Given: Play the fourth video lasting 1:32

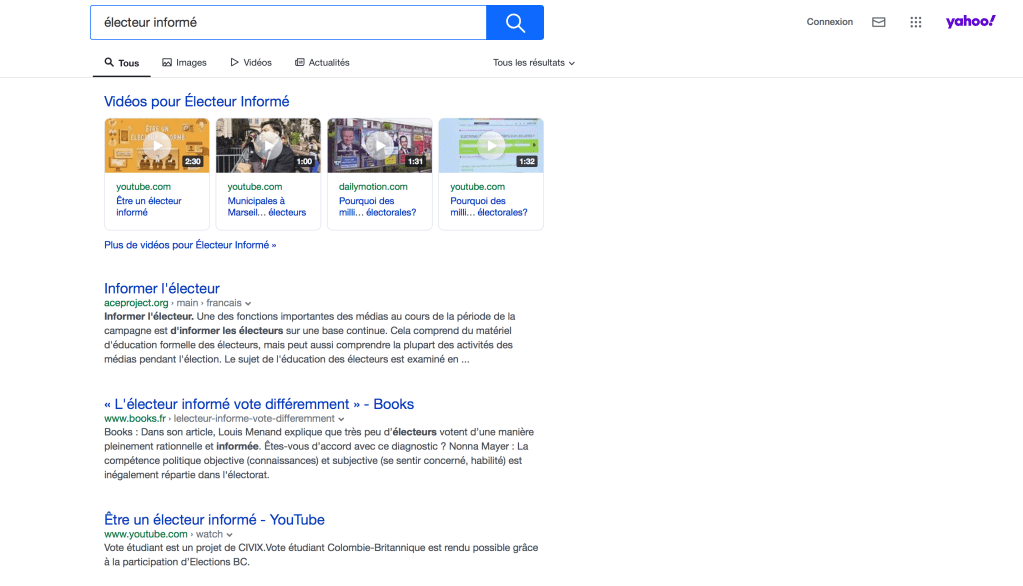Looking at the screenshot, I should pyautogui.click(x=491, y=145).
